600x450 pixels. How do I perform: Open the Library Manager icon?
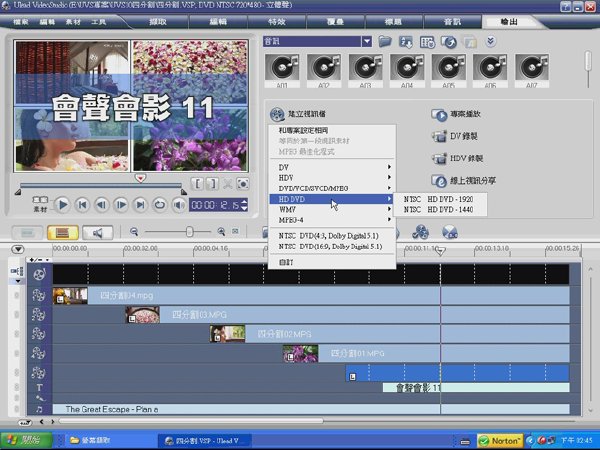(427, 42)
